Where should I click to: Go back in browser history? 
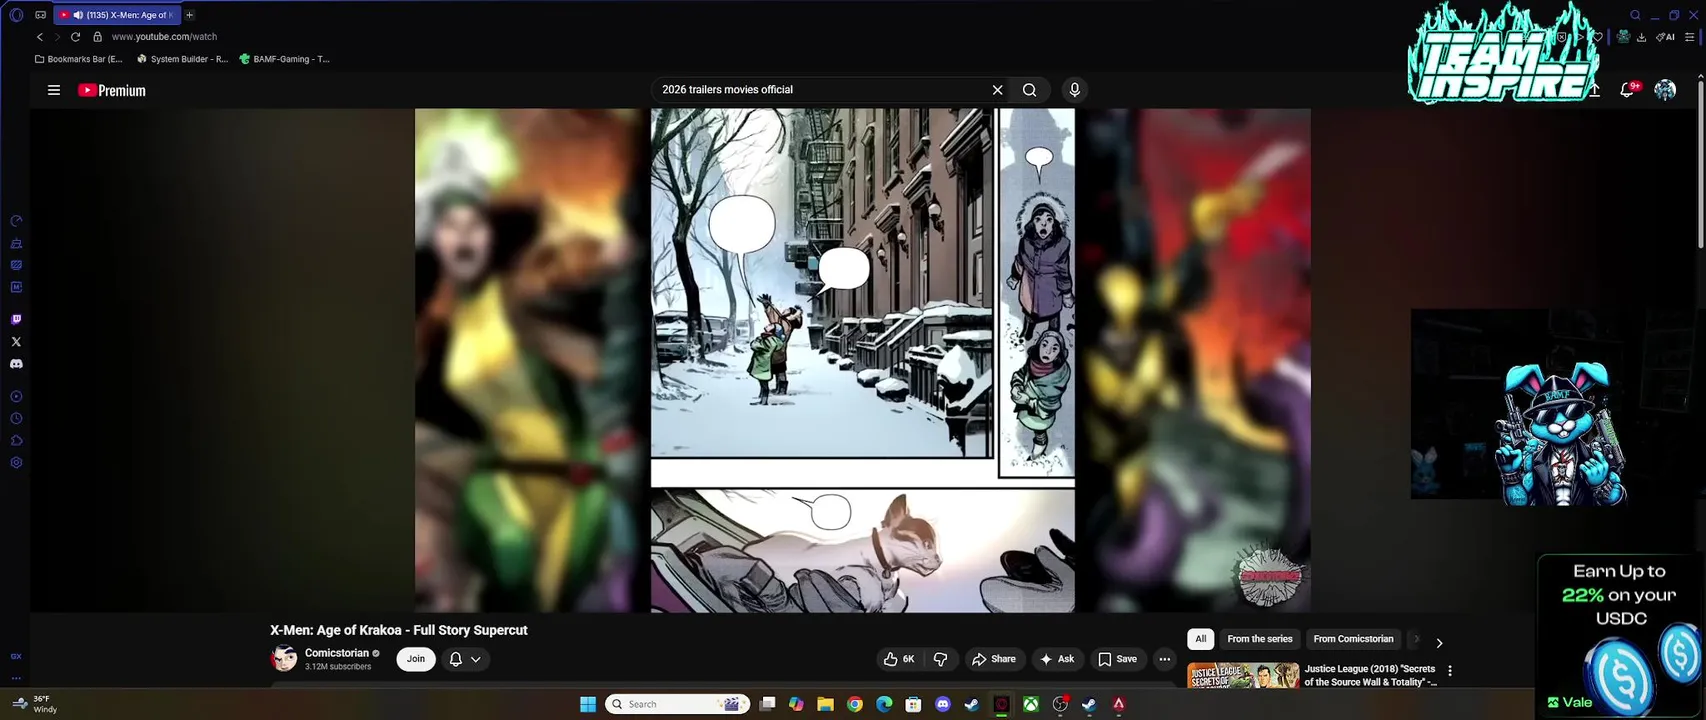pyautogui.click(x=40, y=37)
